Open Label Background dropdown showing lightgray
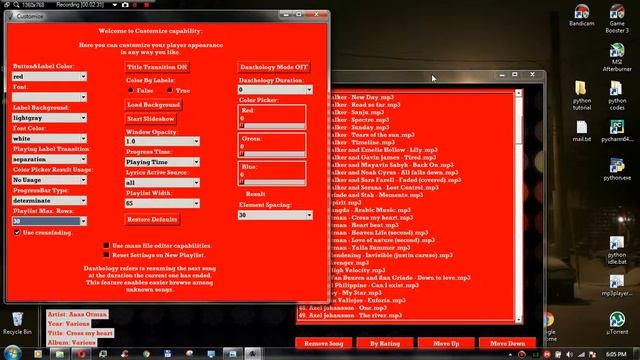This screenshot has height=360, width=640. point(49,118)
